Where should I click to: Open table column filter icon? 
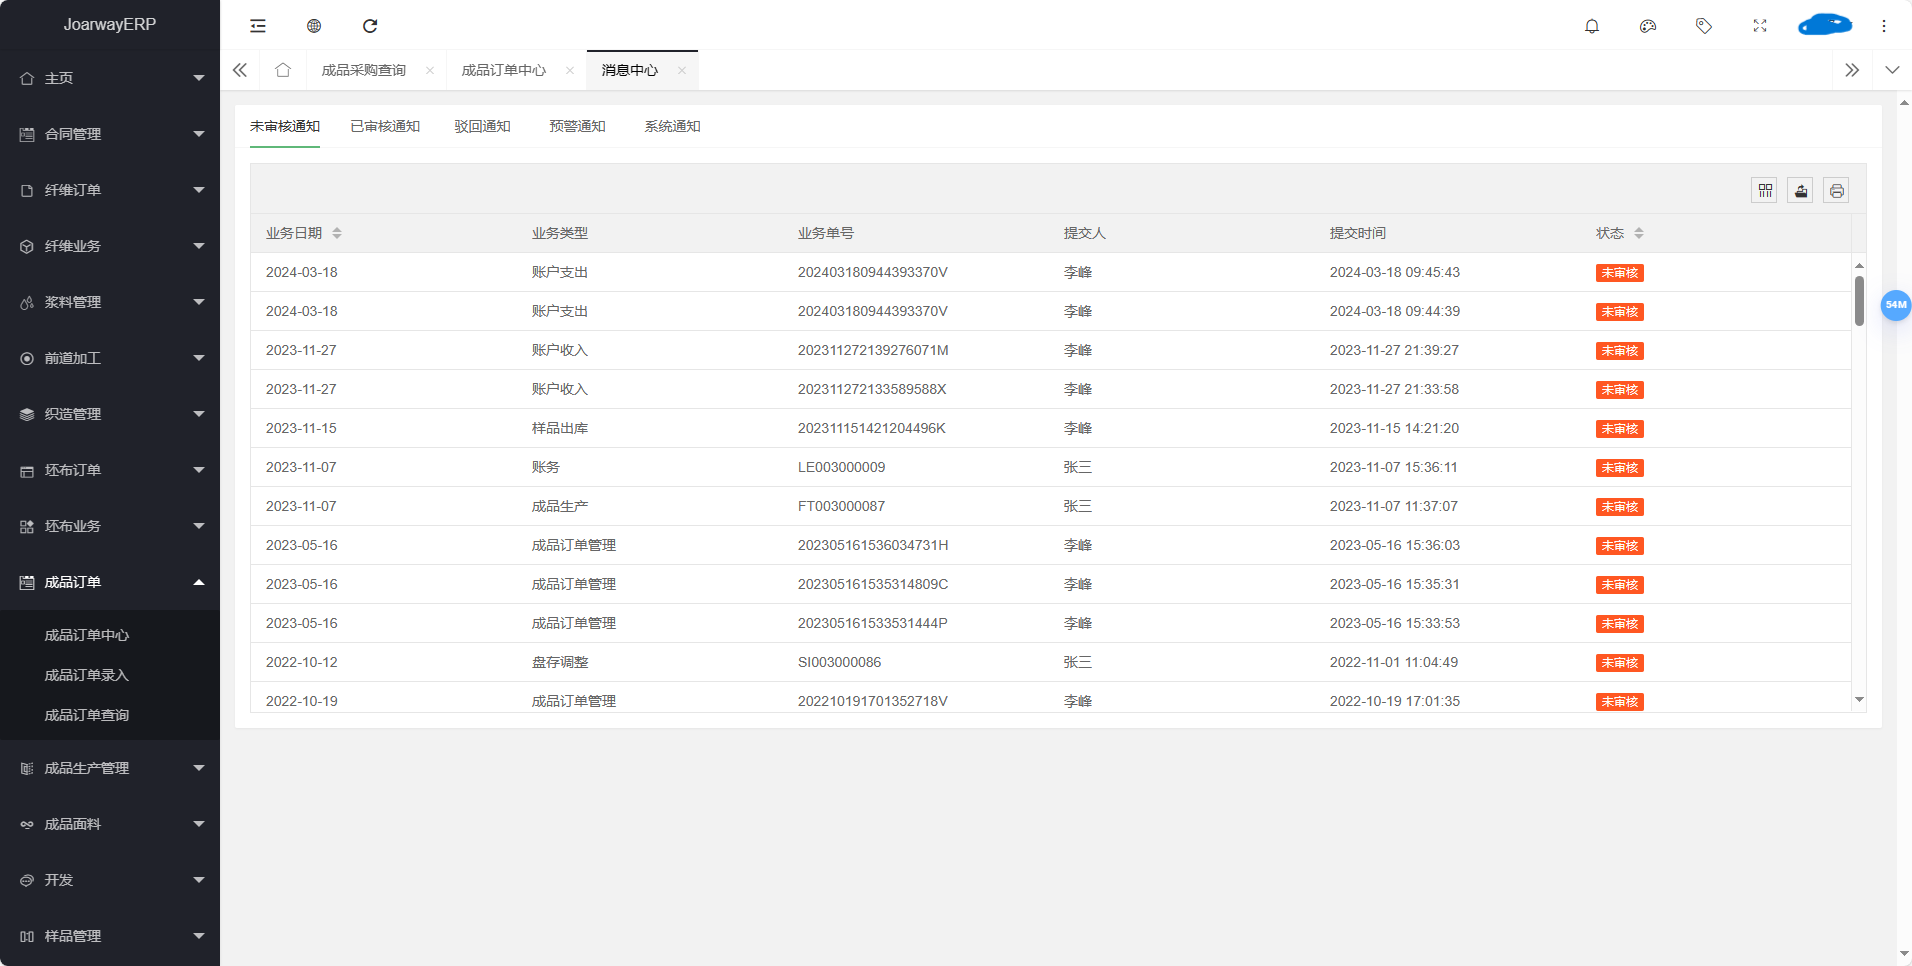tap(1765, 191)
